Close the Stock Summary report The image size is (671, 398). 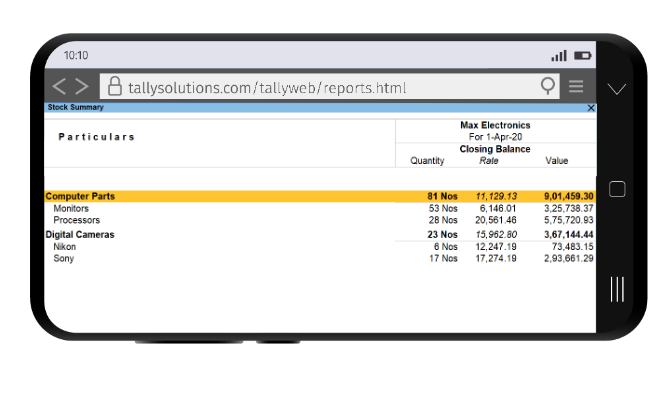coord(591,108)
